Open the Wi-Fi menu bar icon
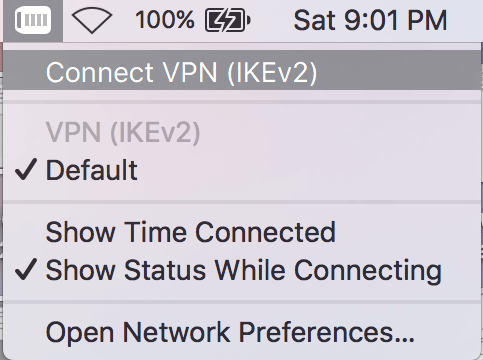The height and width of the screenshot is (360, 483). pos(92,21)
